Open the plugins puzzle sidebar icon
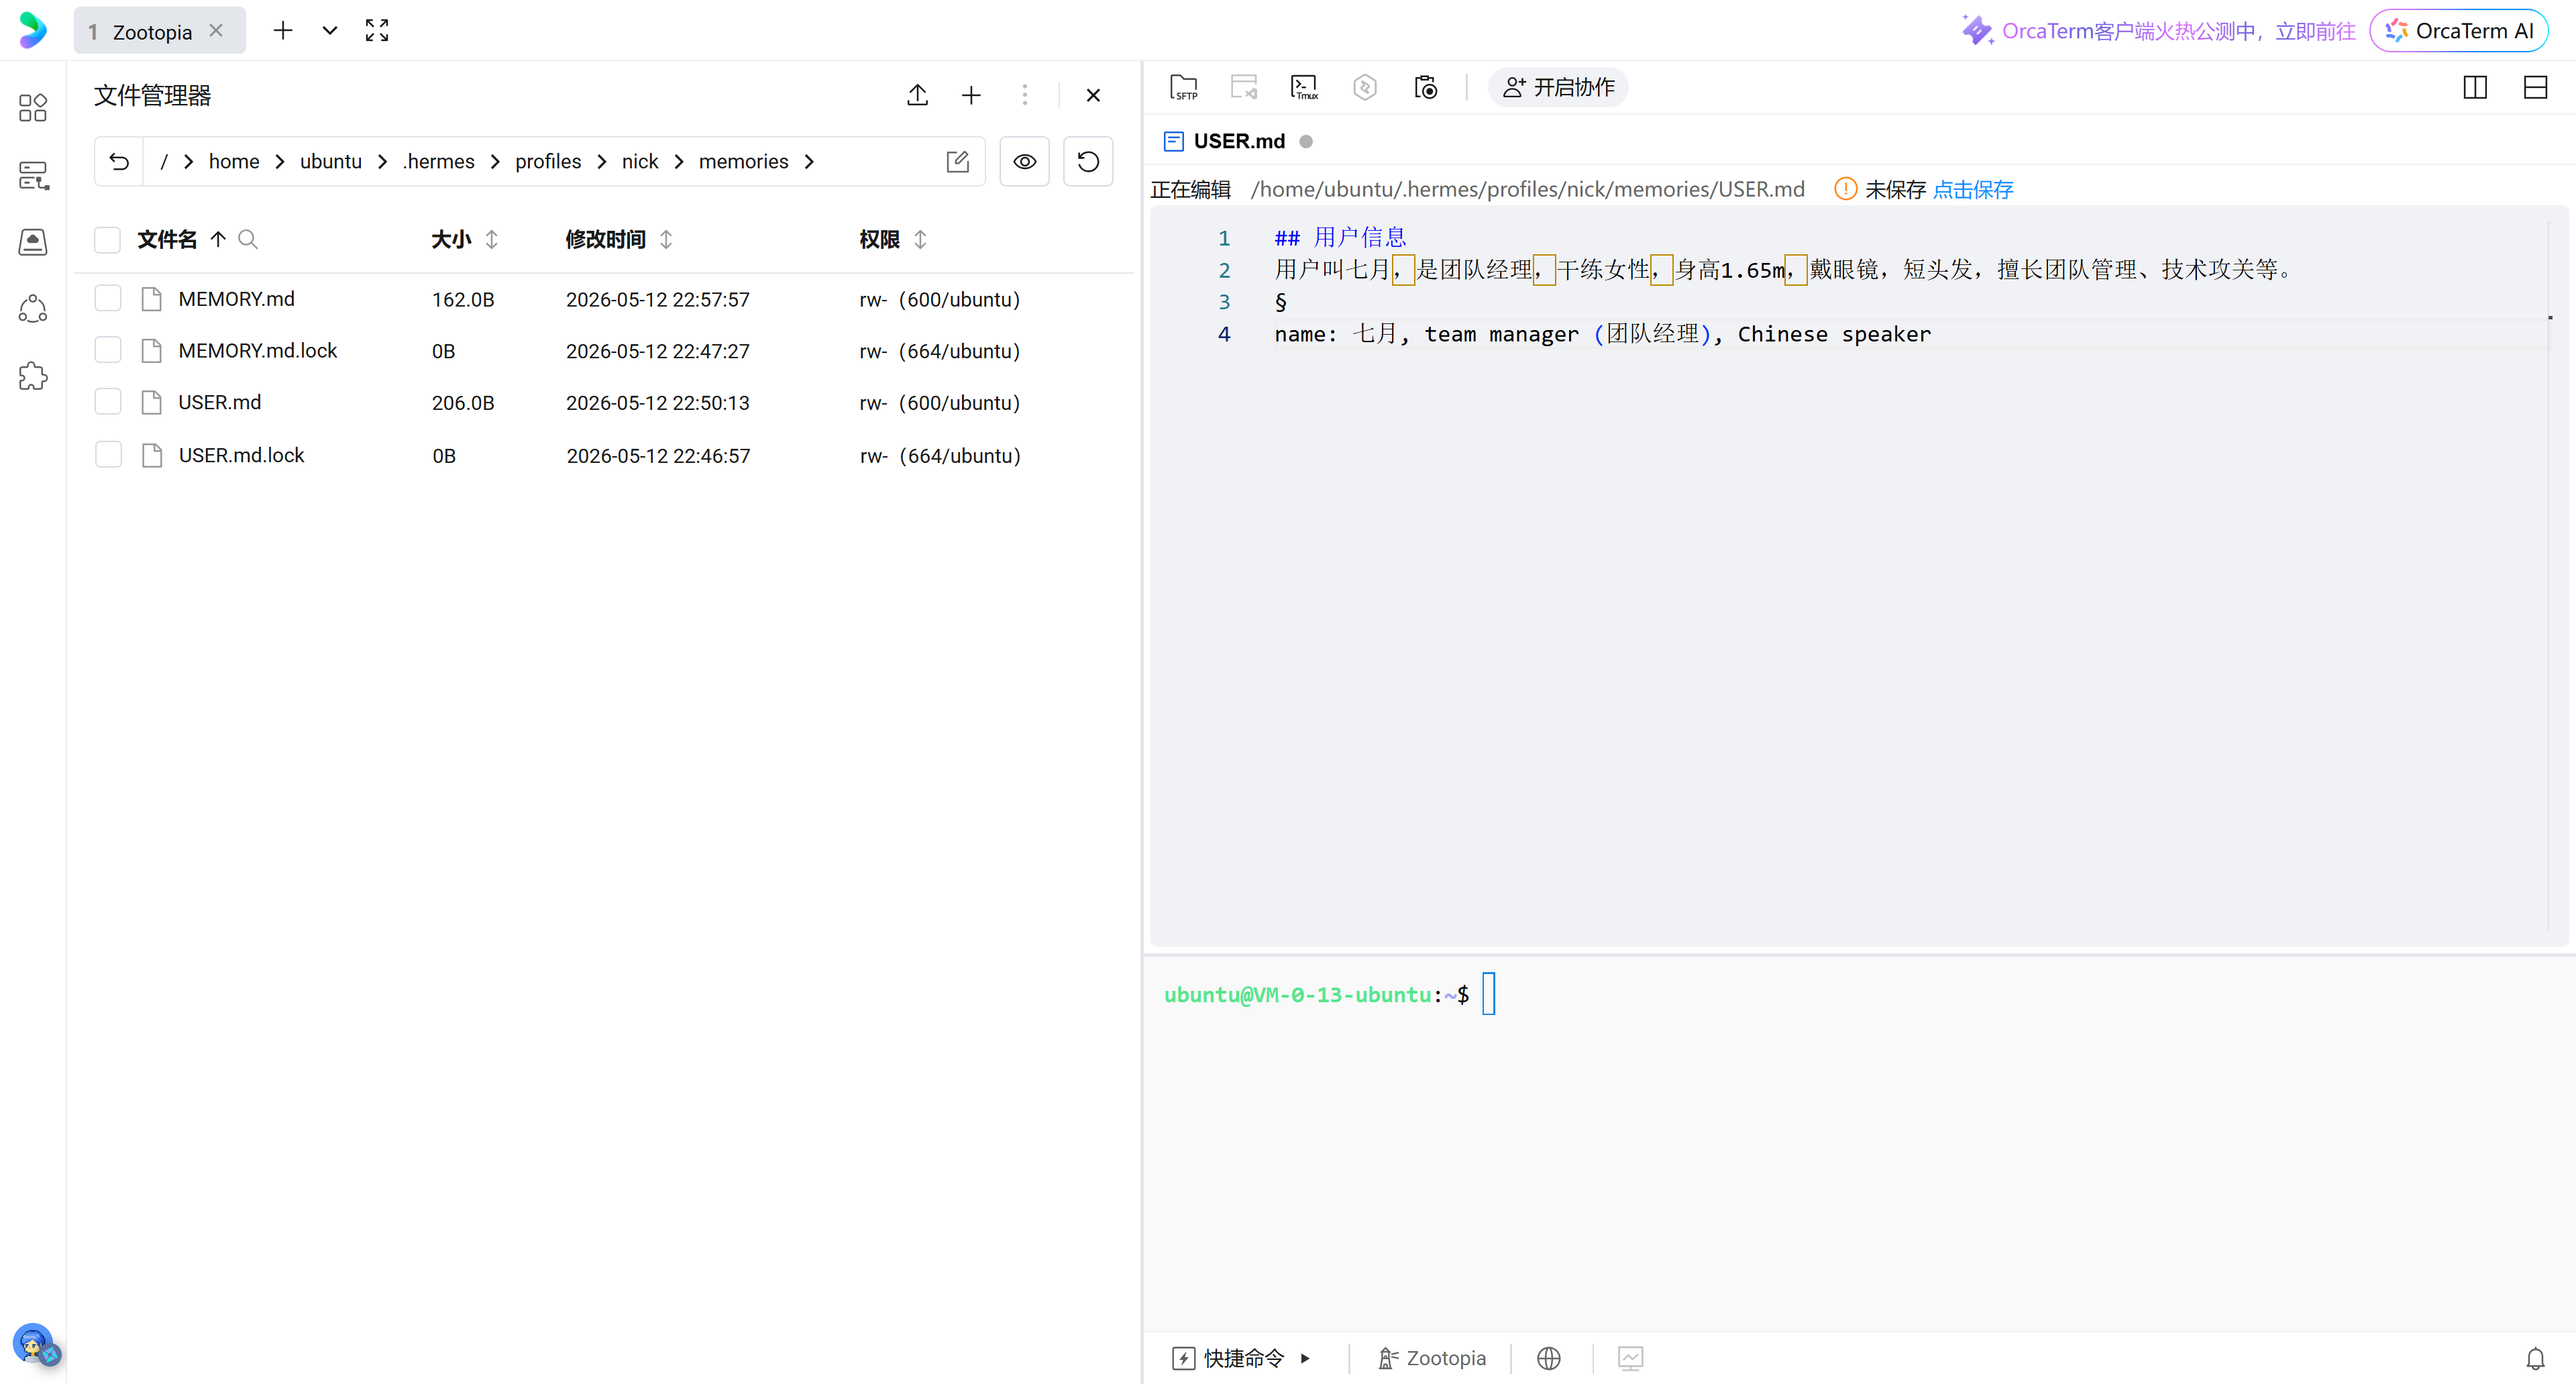This screenshot has width=2576, height=1384. [x=33, y=376]
